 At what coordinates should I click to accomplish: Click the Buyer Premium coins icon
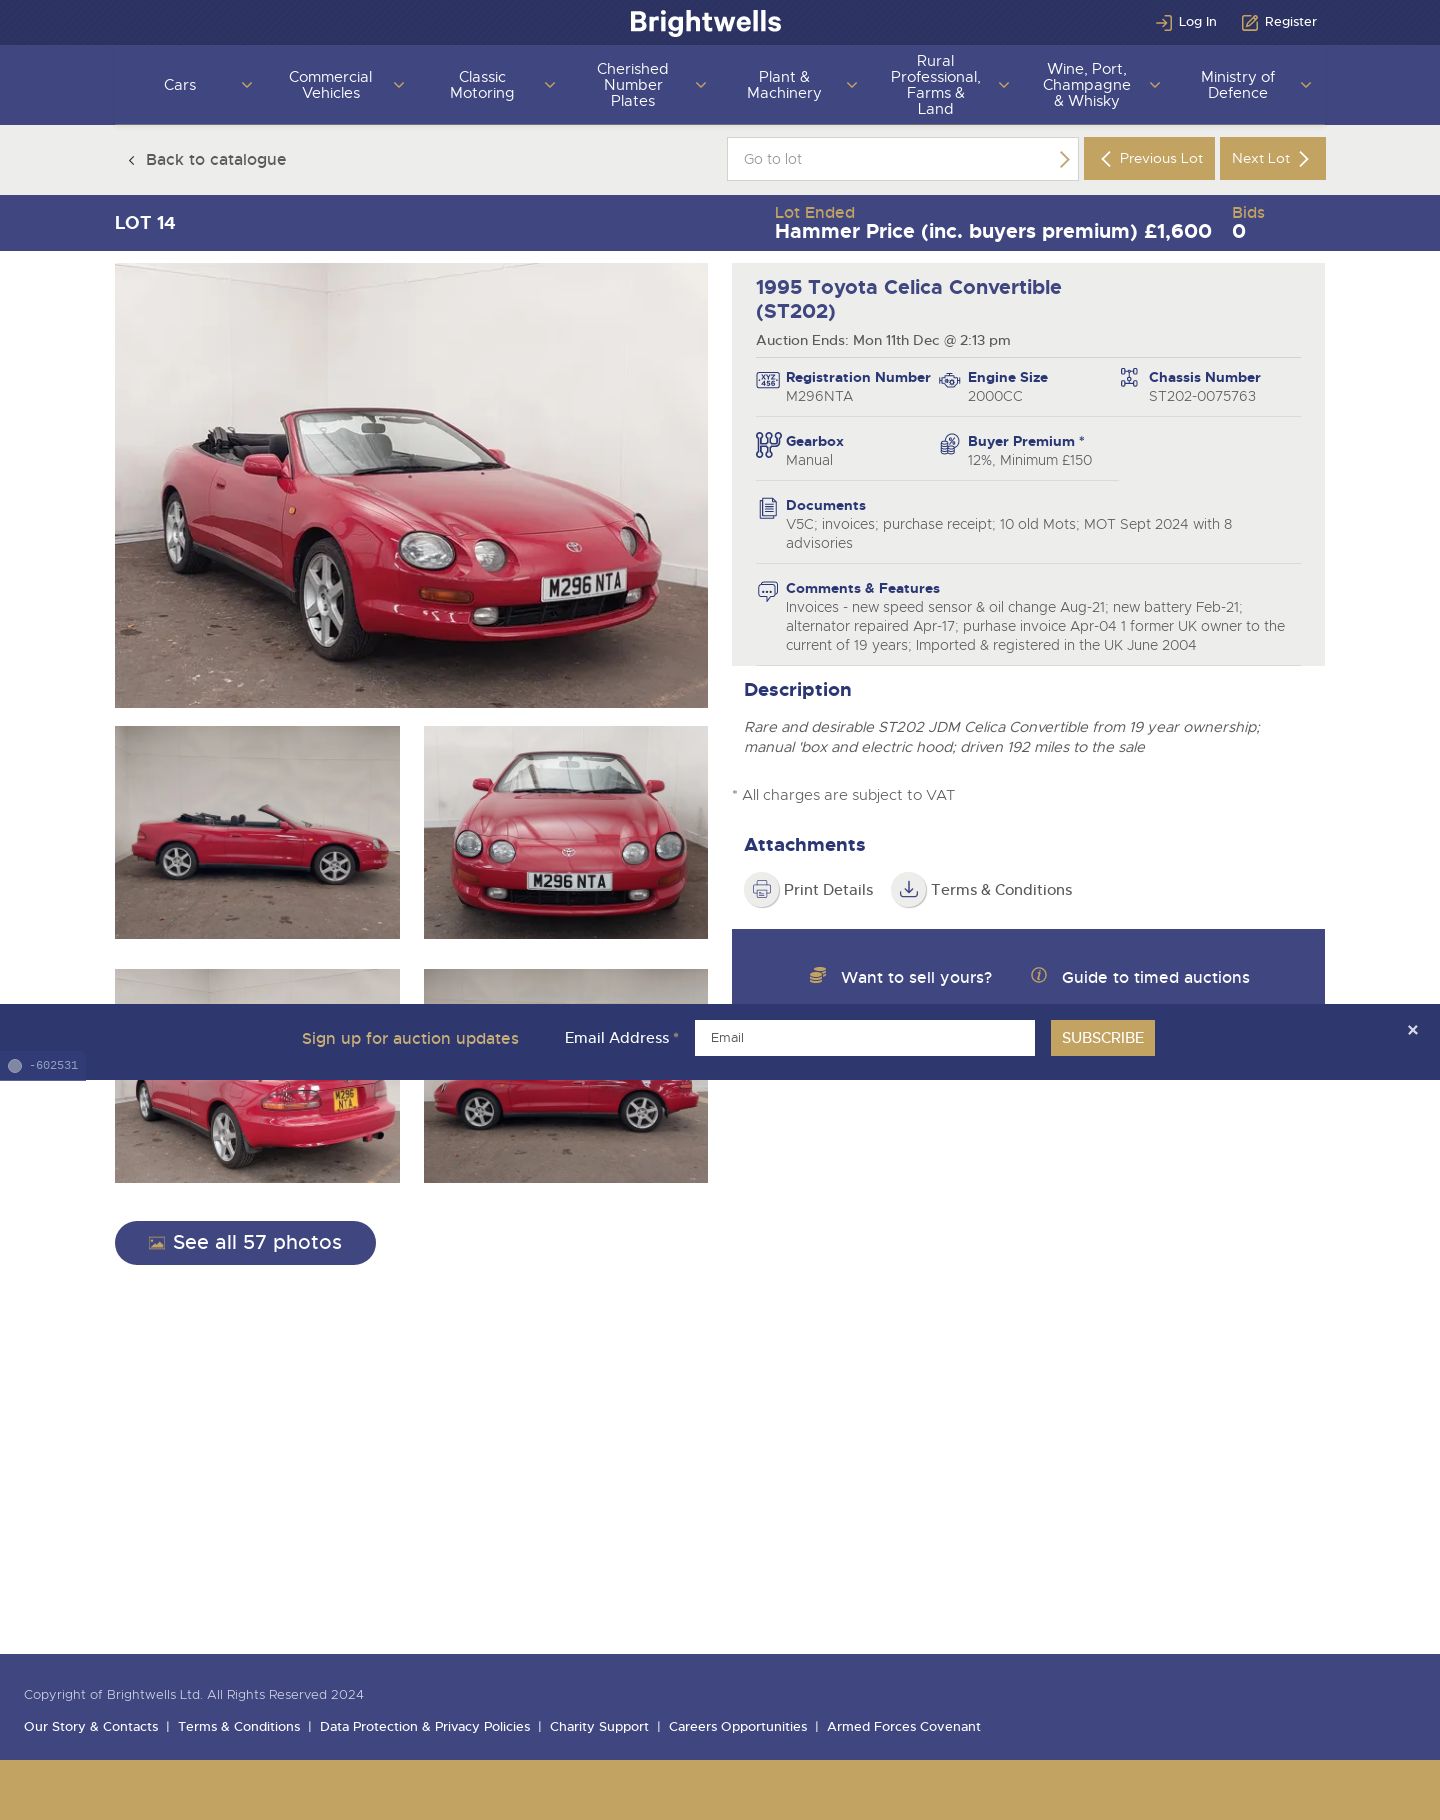pyautogui.click(x=949, y=444)
